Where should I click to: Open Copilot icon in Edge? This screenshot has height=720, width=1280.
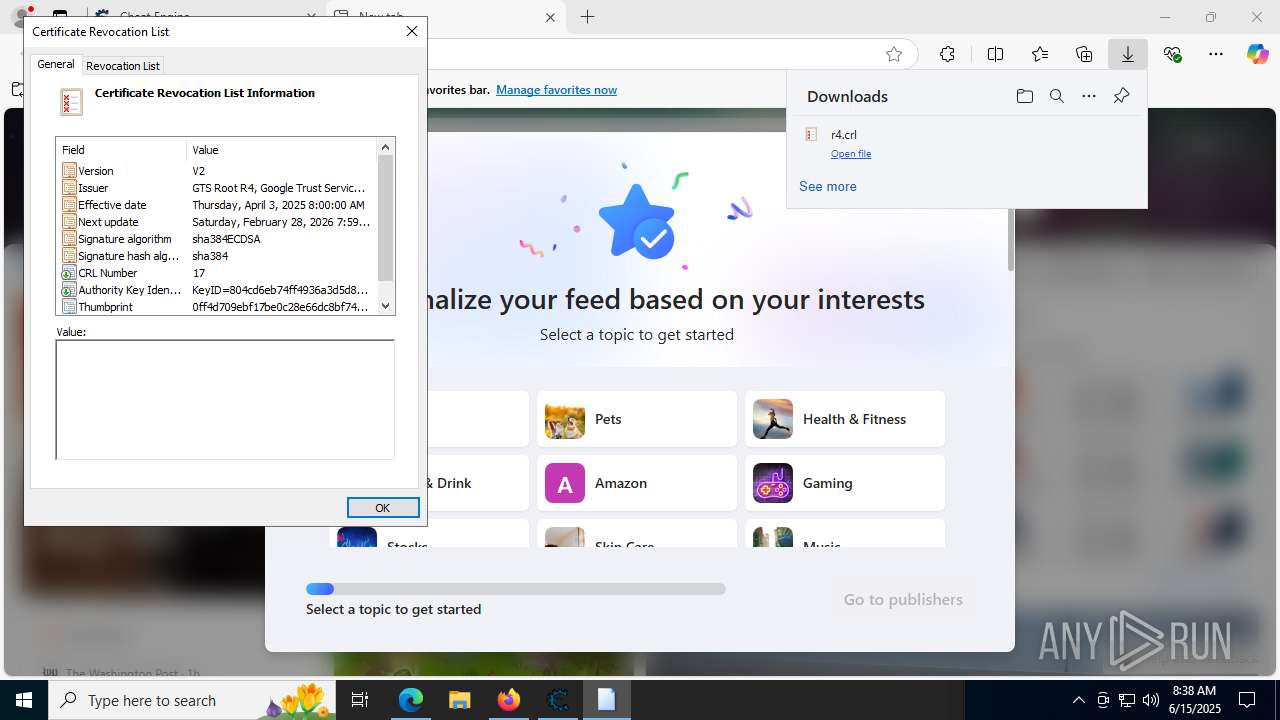(x=1257, y=54)
